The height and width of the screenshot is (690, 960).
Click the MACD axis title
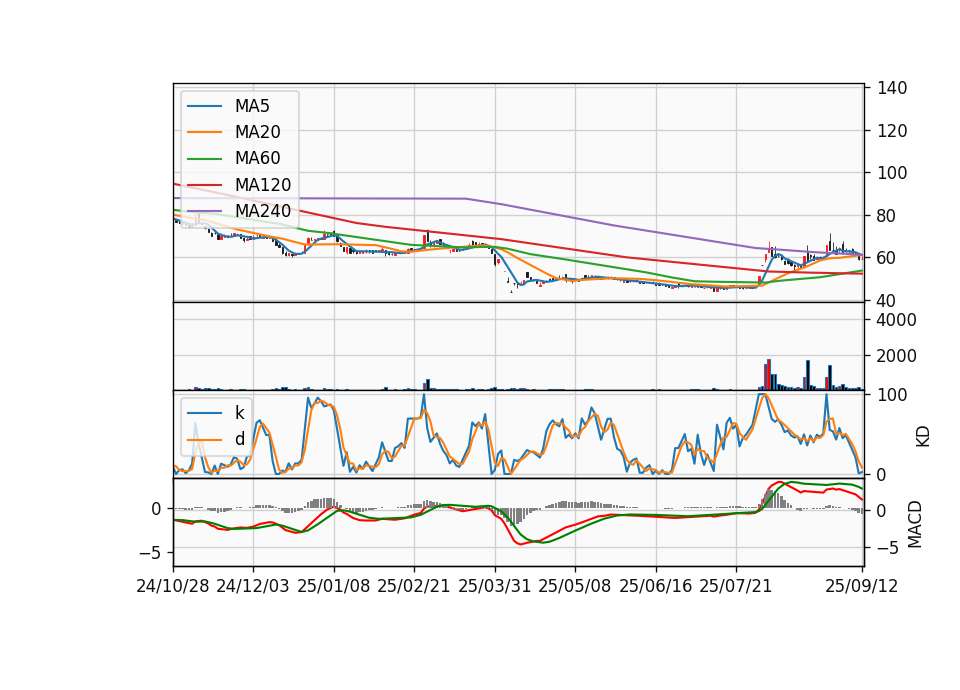(x=915, y=525)
